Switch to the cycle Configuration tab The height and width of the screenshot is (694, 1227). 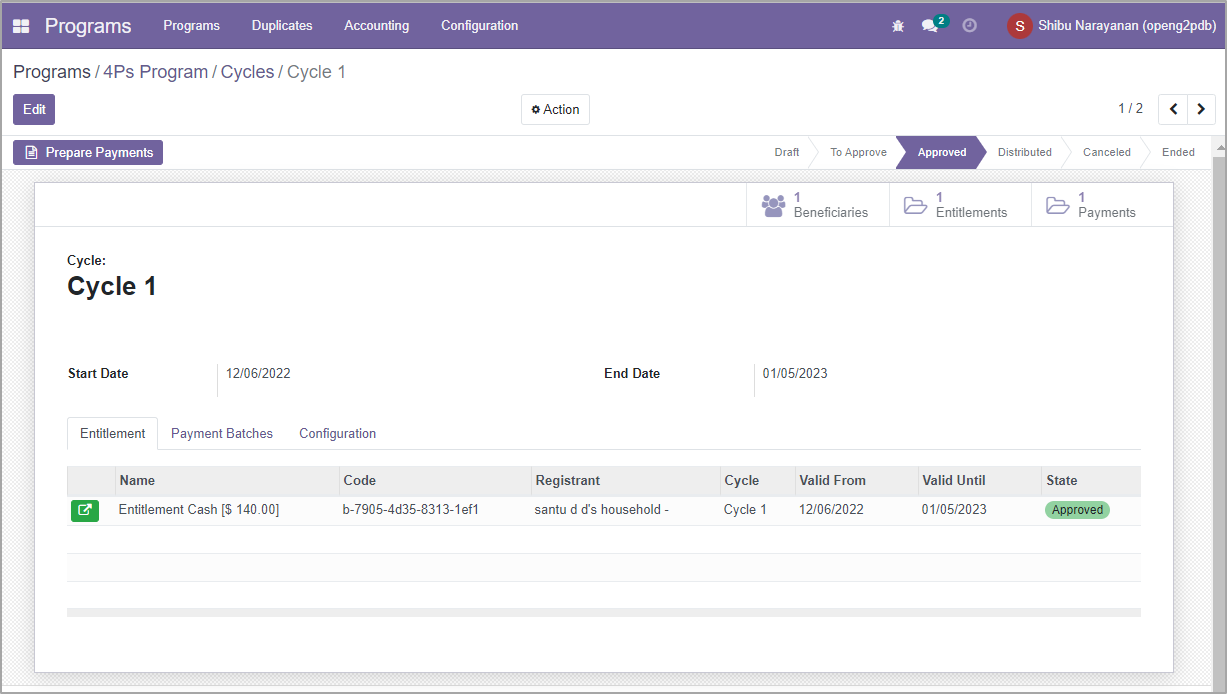coord(337,434)
